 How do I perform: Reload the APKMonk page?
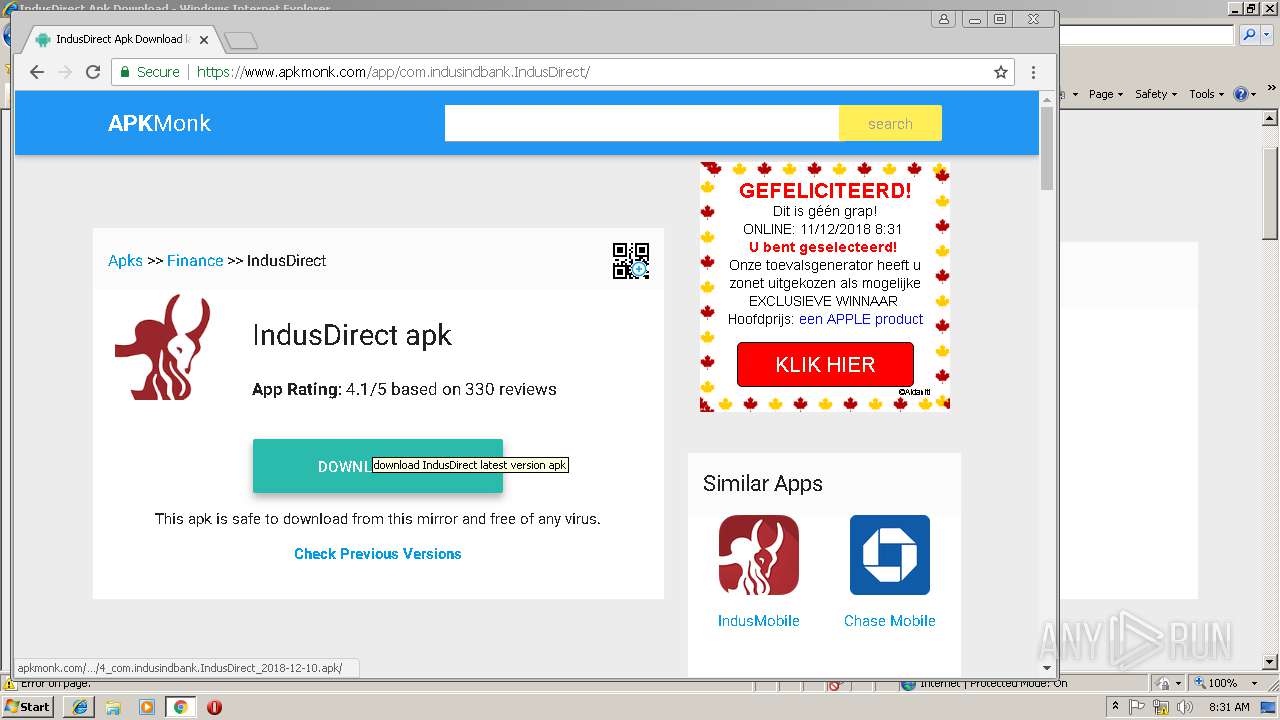tap(93, 72)
